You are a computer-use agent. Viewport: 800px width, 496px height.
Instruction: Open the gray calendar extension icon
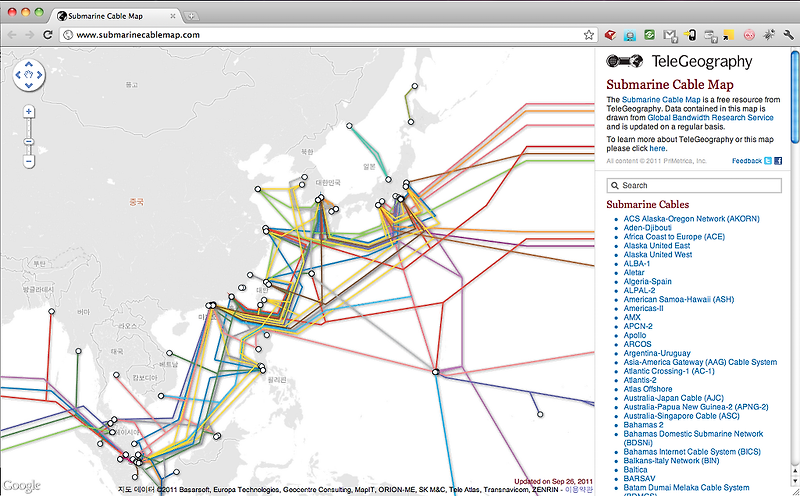pos(710,35)
